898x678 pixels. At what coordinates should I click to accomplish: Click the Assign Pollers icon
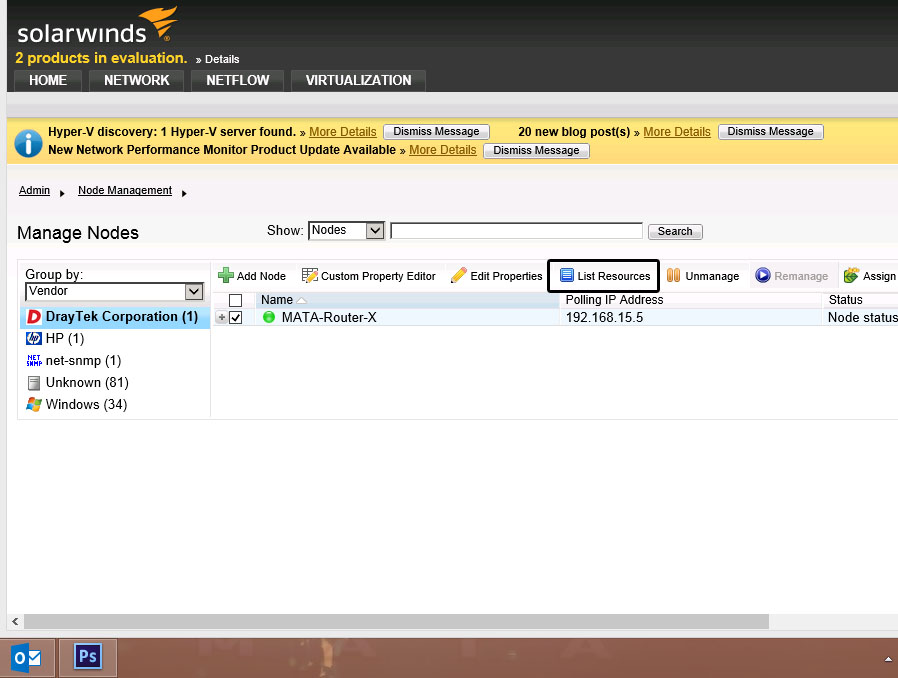(852, 275)
